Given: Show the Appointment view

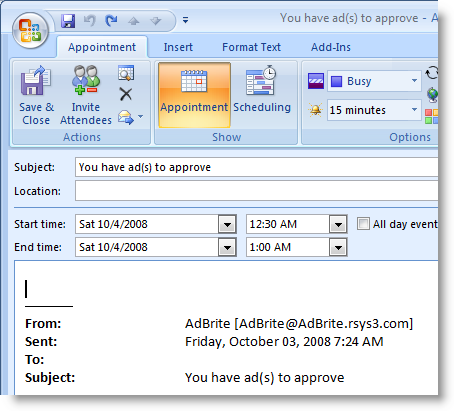Looking at the screenshot, I should click(194, 95).
